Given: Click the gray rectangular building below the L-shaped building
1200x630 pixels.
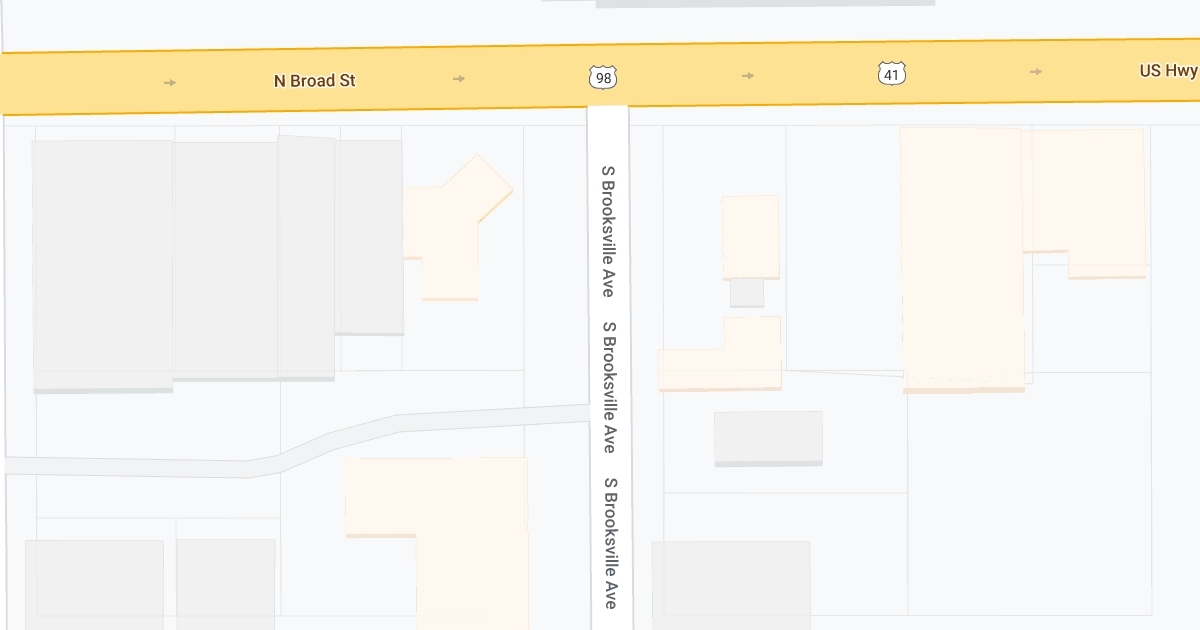Looking at the screenshot, I should [768, 438].
